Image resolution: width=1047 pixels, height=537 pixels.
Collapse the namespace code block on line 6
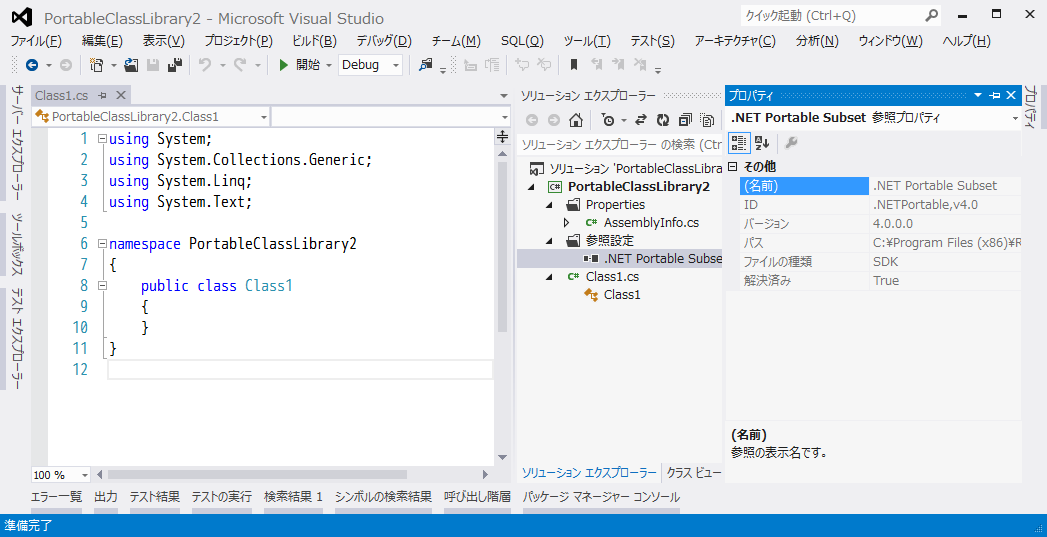pos(102,244)
